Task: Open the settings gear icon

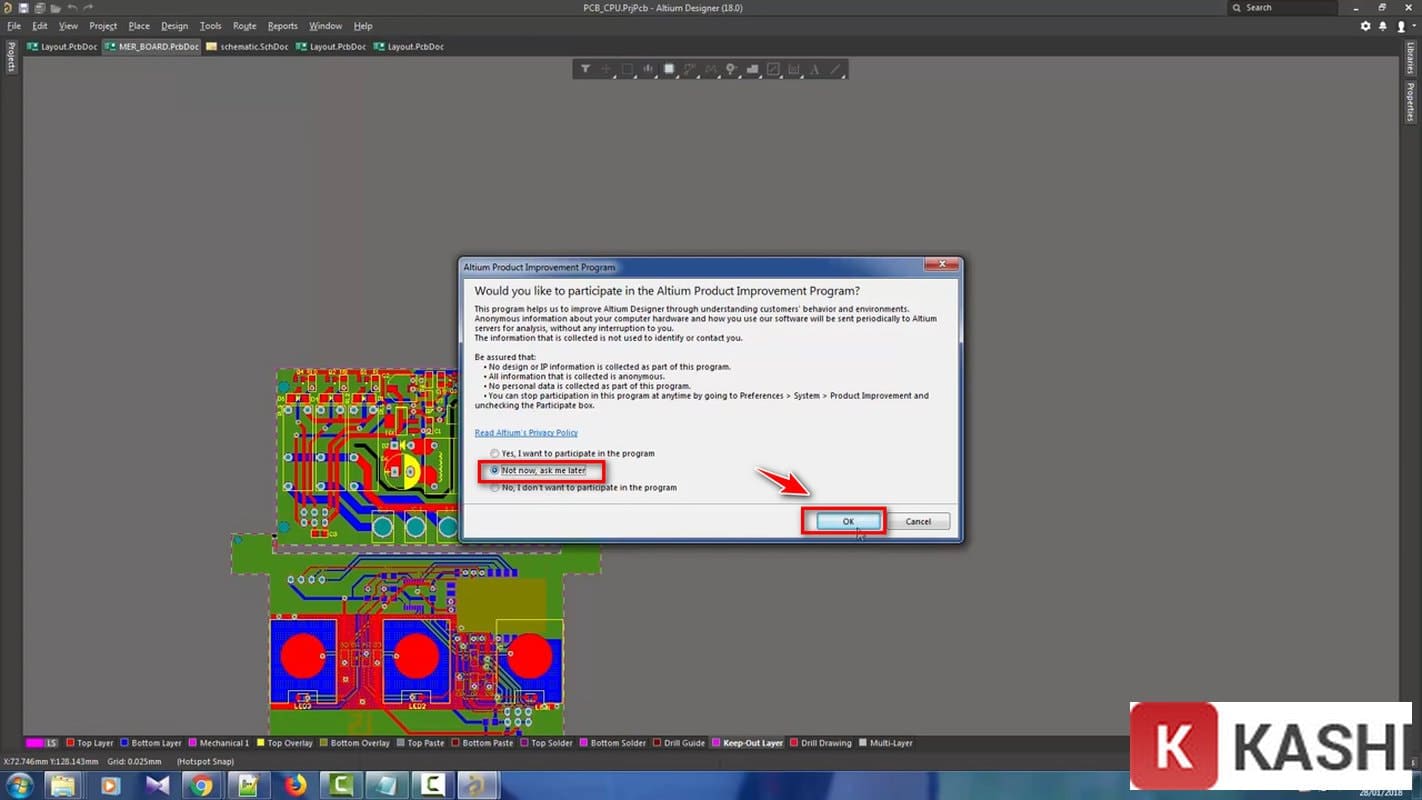Action: pyautogui.click(x=1366, y=26)
